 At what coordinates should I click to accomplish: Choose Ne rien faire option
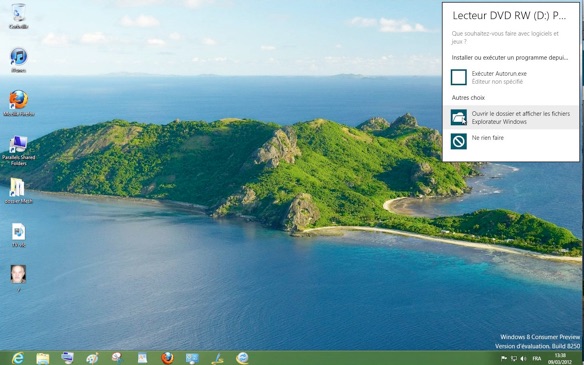511,142
